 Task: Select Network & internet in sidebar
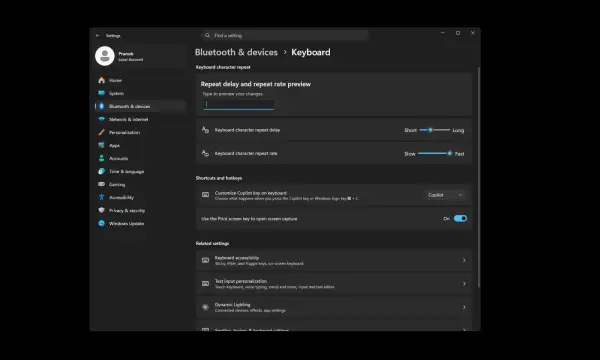[x=140, y=119]
